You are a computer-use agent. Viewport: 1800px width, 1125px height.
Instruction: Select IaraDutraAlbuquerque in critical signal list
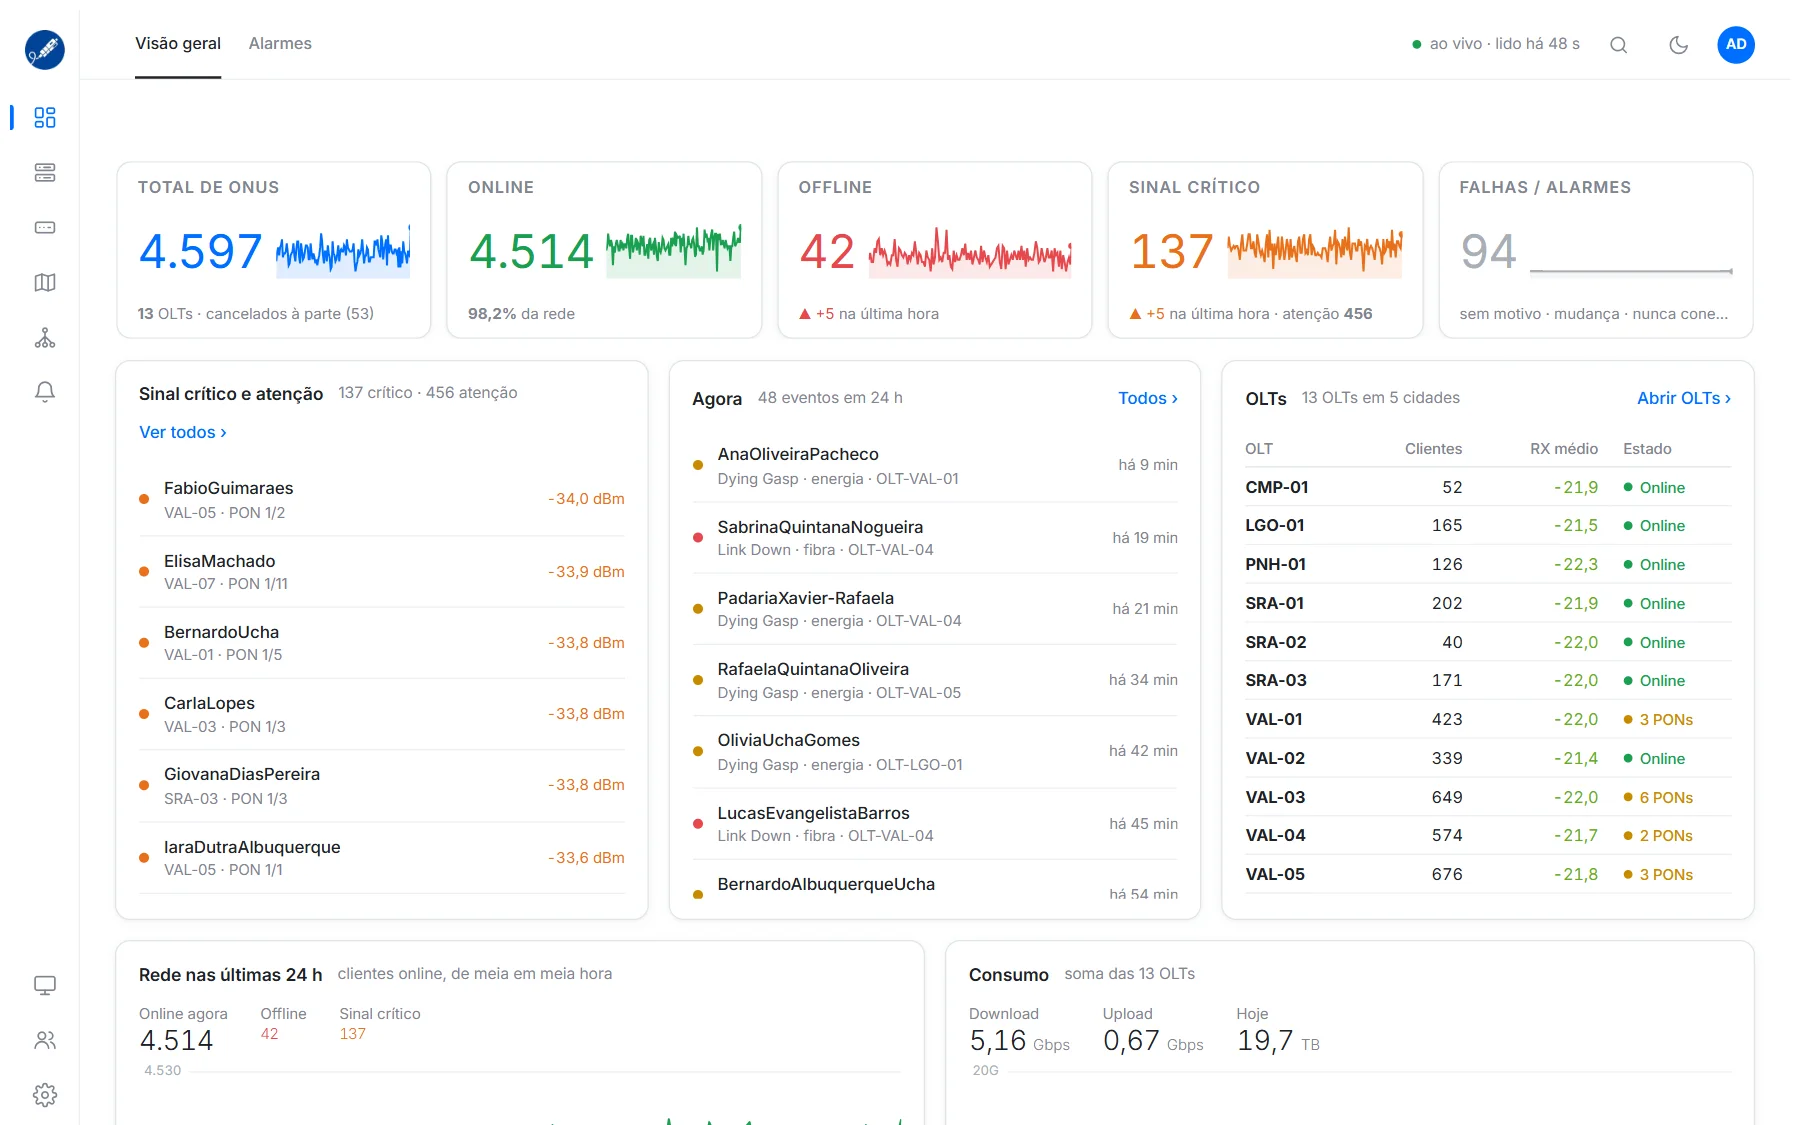point(382,857)
